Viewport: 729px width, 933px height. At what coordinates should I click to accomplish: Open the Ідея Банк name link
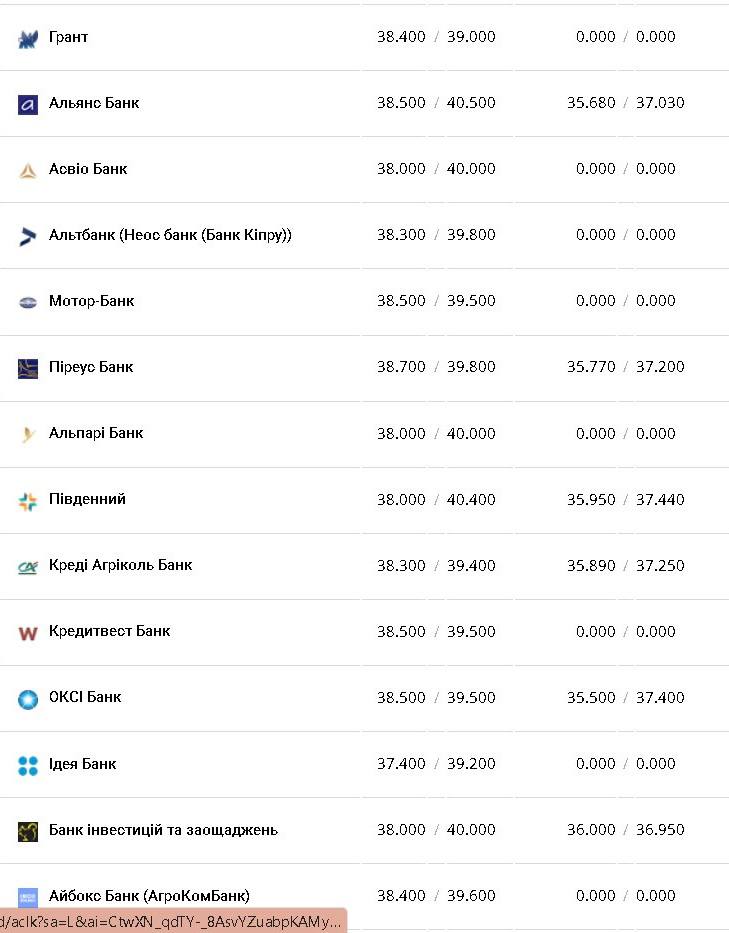click(82, 764)
